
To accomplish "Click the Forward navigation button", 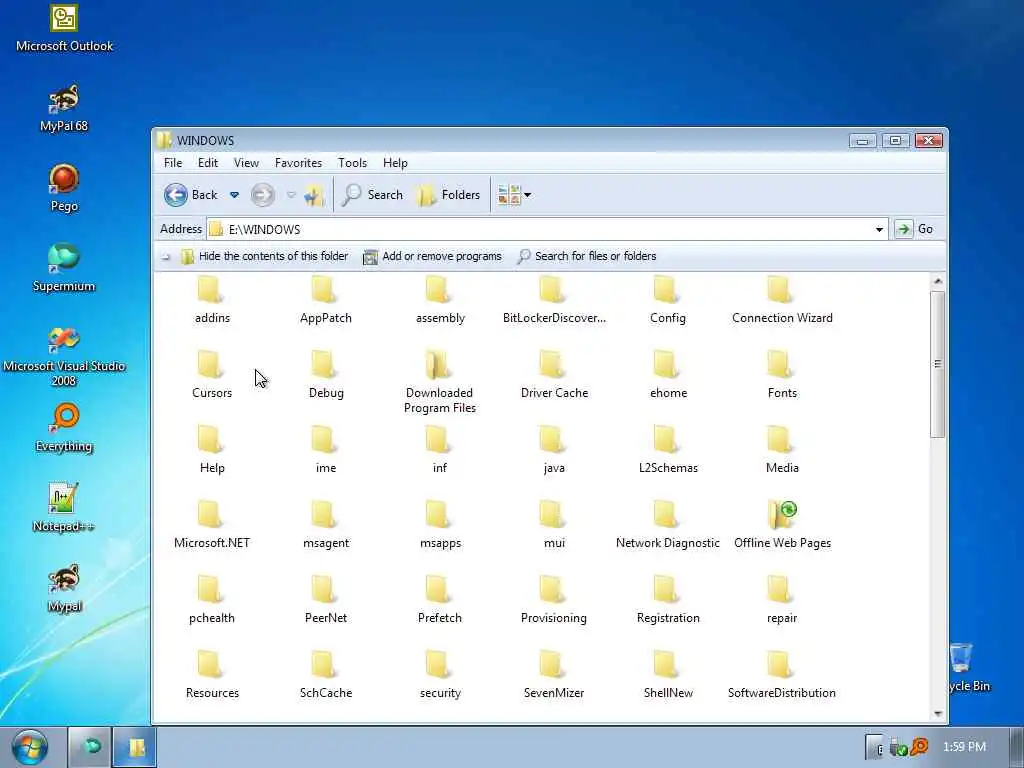I will [263, 195].
